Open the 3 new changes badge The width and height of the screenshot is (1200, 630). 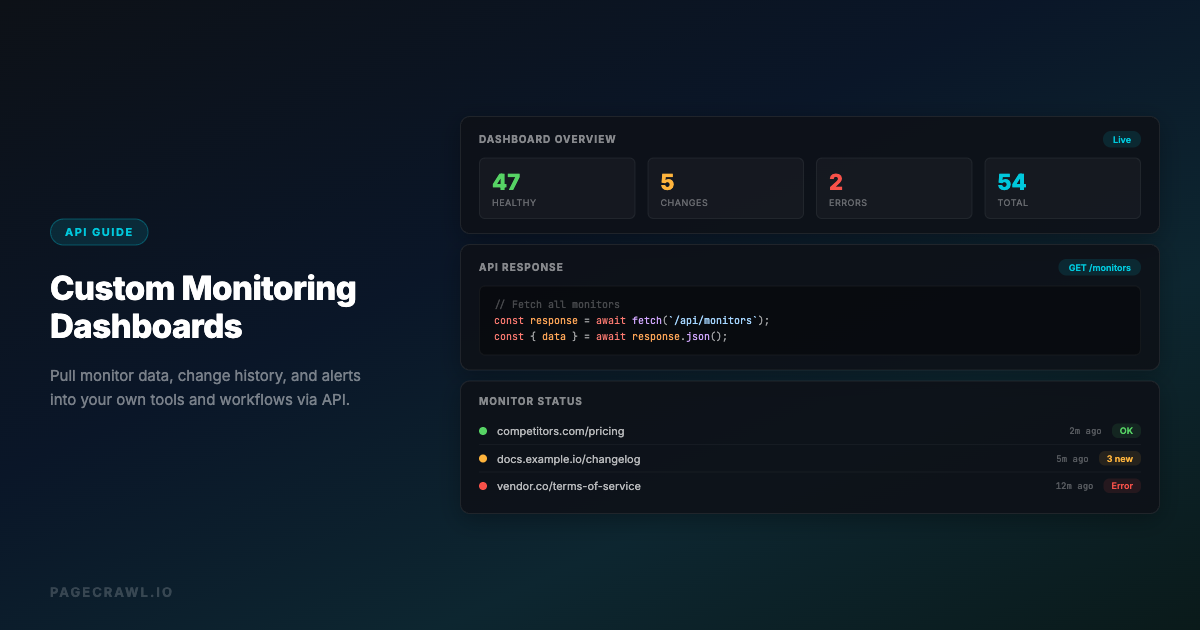coord(1120,458)
